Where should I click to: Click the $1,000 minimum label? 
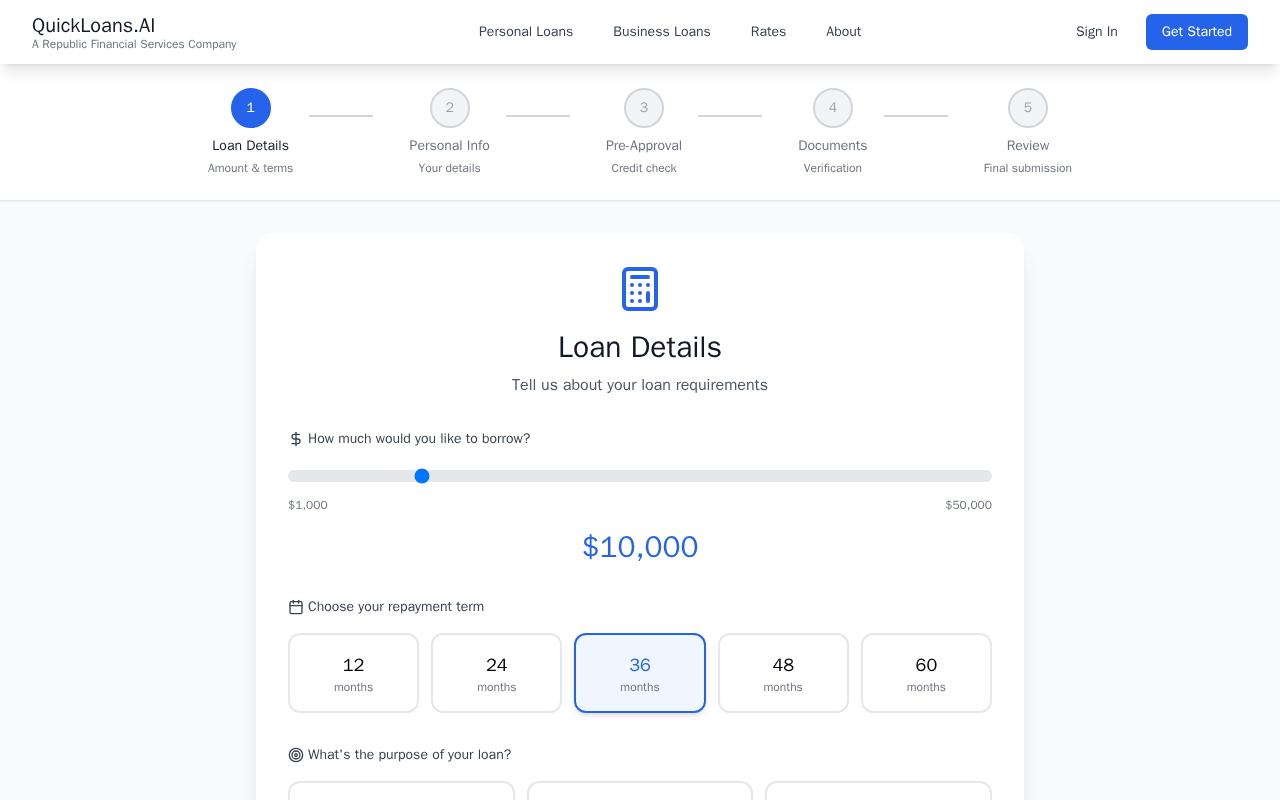coord(308,505)
